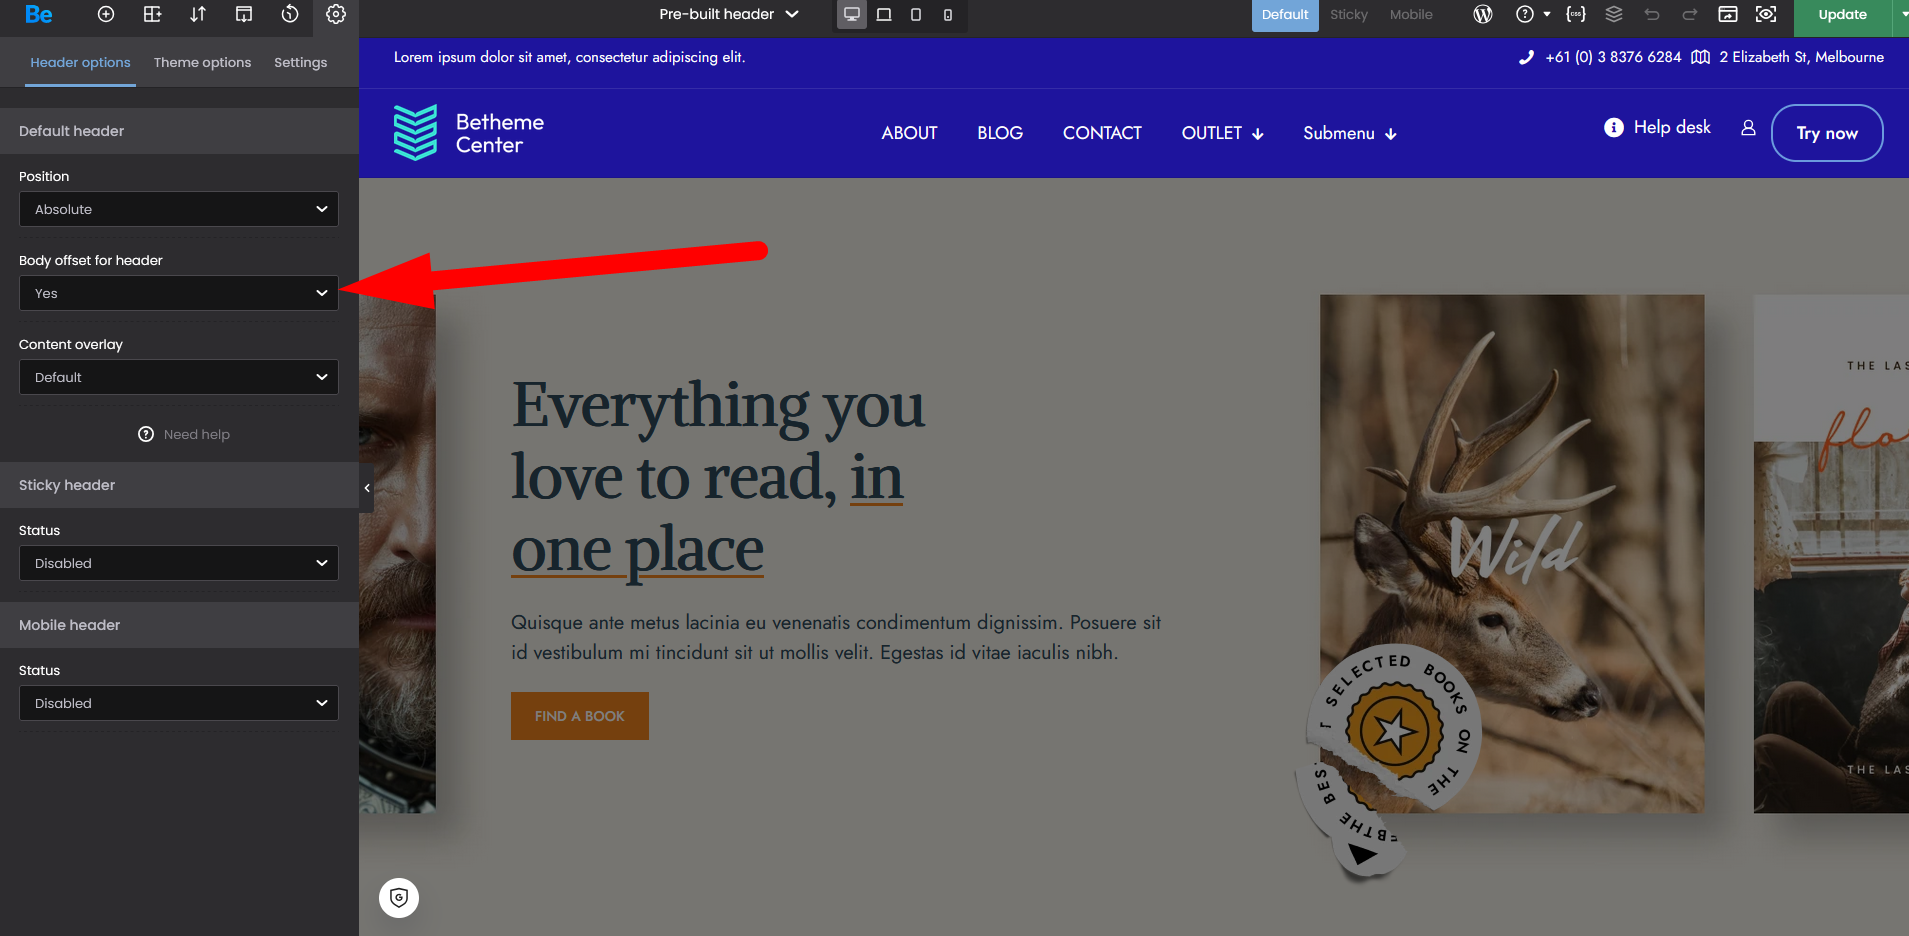Switch to the Theme options tab
This screenshot has height=936, width=1909.
click(x=202, y=62)
